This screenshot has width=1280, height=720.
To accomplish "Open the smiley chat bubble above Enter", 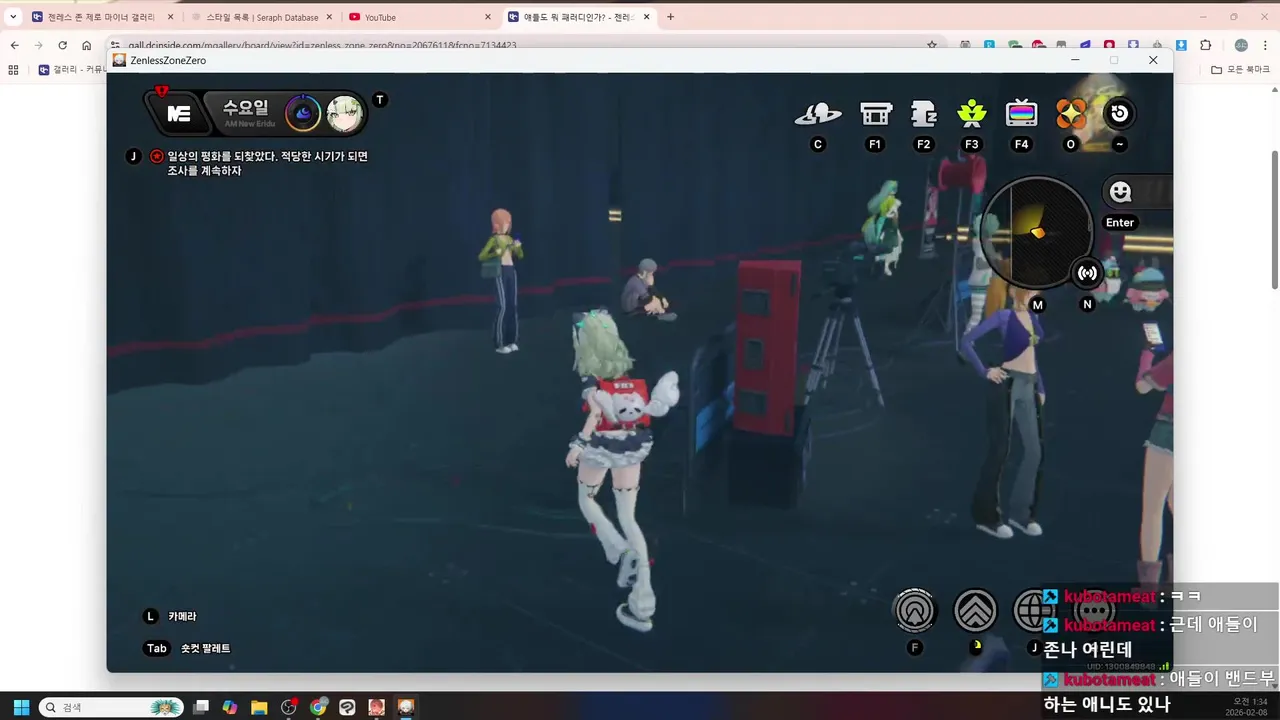I will [1121, 192].
